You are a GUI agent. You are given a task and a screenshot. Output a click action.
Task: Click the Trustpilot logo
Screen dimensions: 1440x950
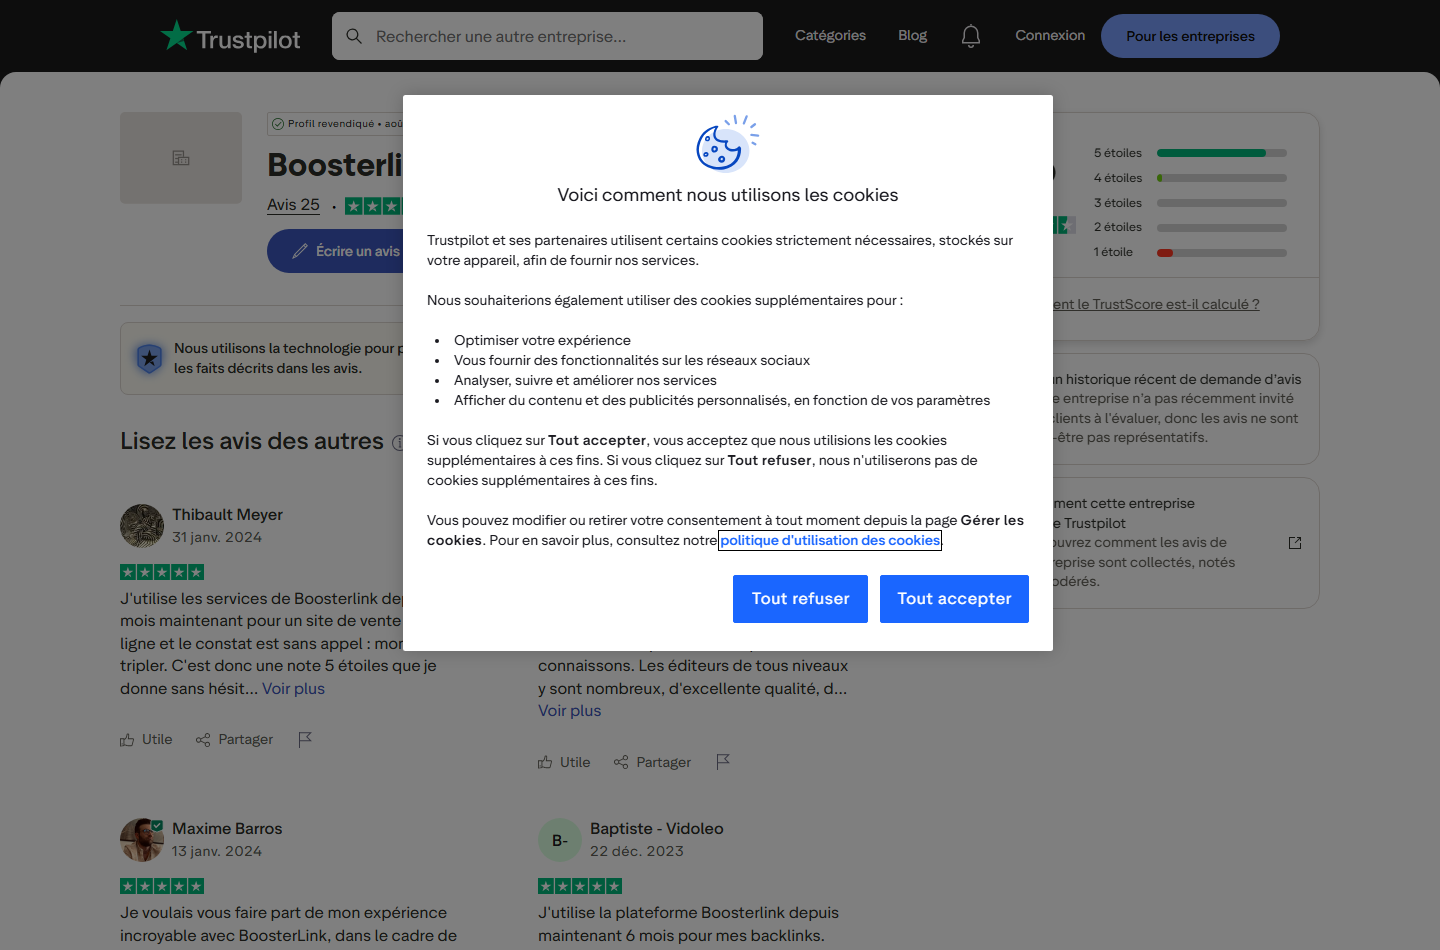(231, 37)
